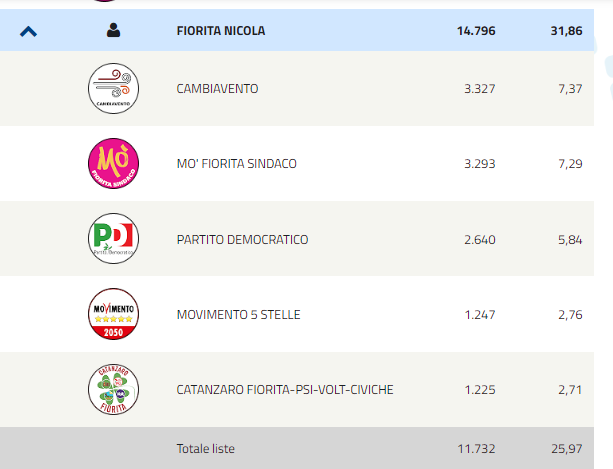The width and height of the screenshot is (613, 469).
Task: Click the 11.732 total list votes
Action: (x=476, y=449)
